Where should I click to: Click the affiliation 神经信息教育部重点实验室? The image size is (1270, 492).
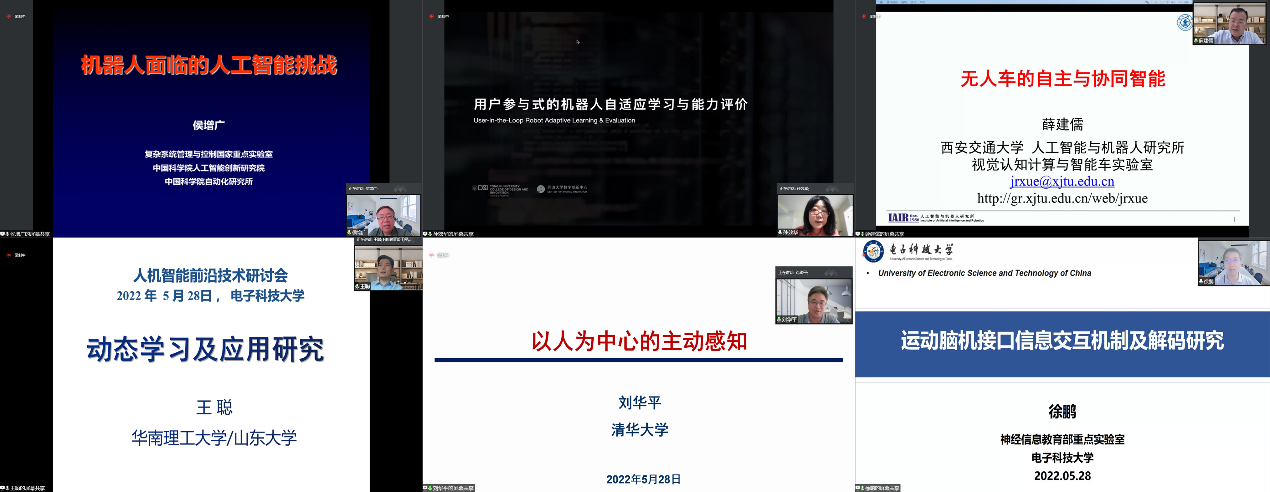(1061, 440)
